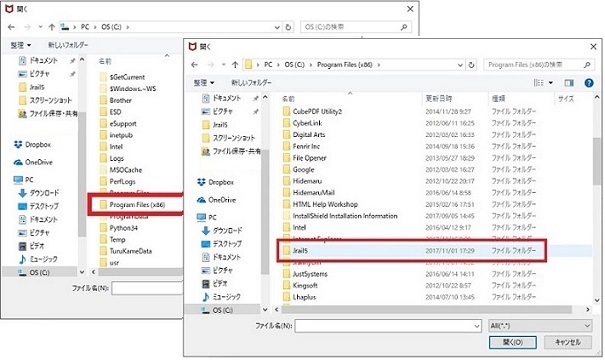This screenshot has width=605, height=360.
Task: Click 新しいフォルダー in front dialog toolbar
Action: click(251, 83)
